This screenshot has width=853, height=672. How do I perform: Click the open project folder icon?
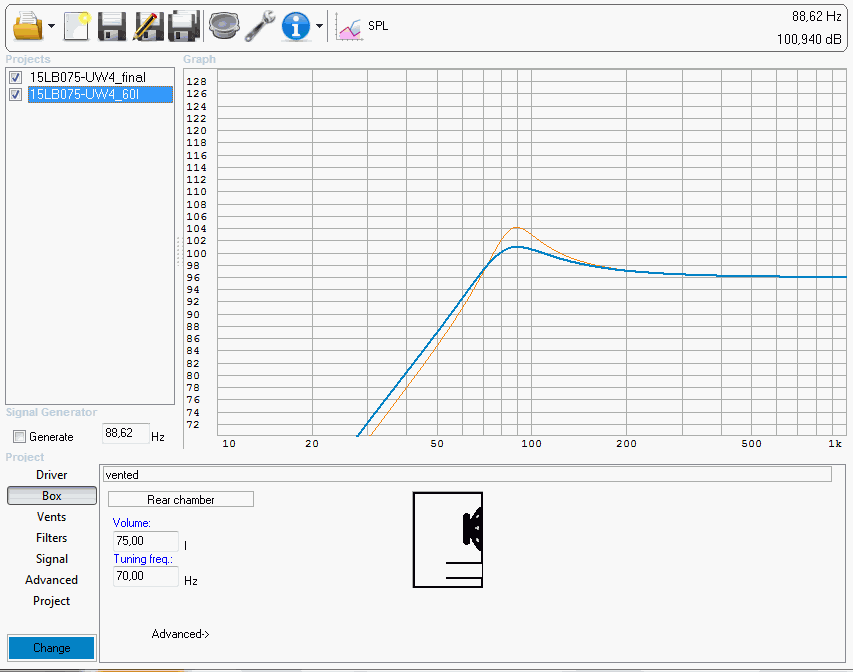(28, 25)
